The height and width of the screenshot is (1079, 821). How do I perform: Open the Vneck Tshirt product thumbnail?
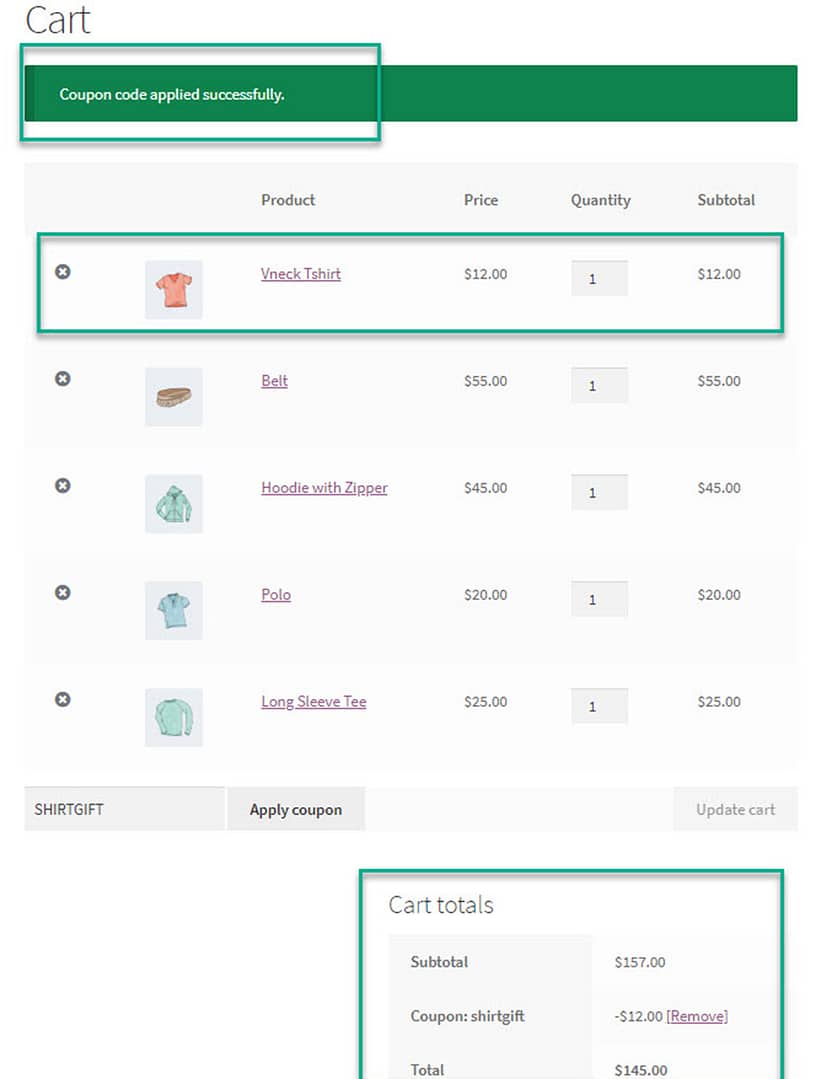[173, 290]
